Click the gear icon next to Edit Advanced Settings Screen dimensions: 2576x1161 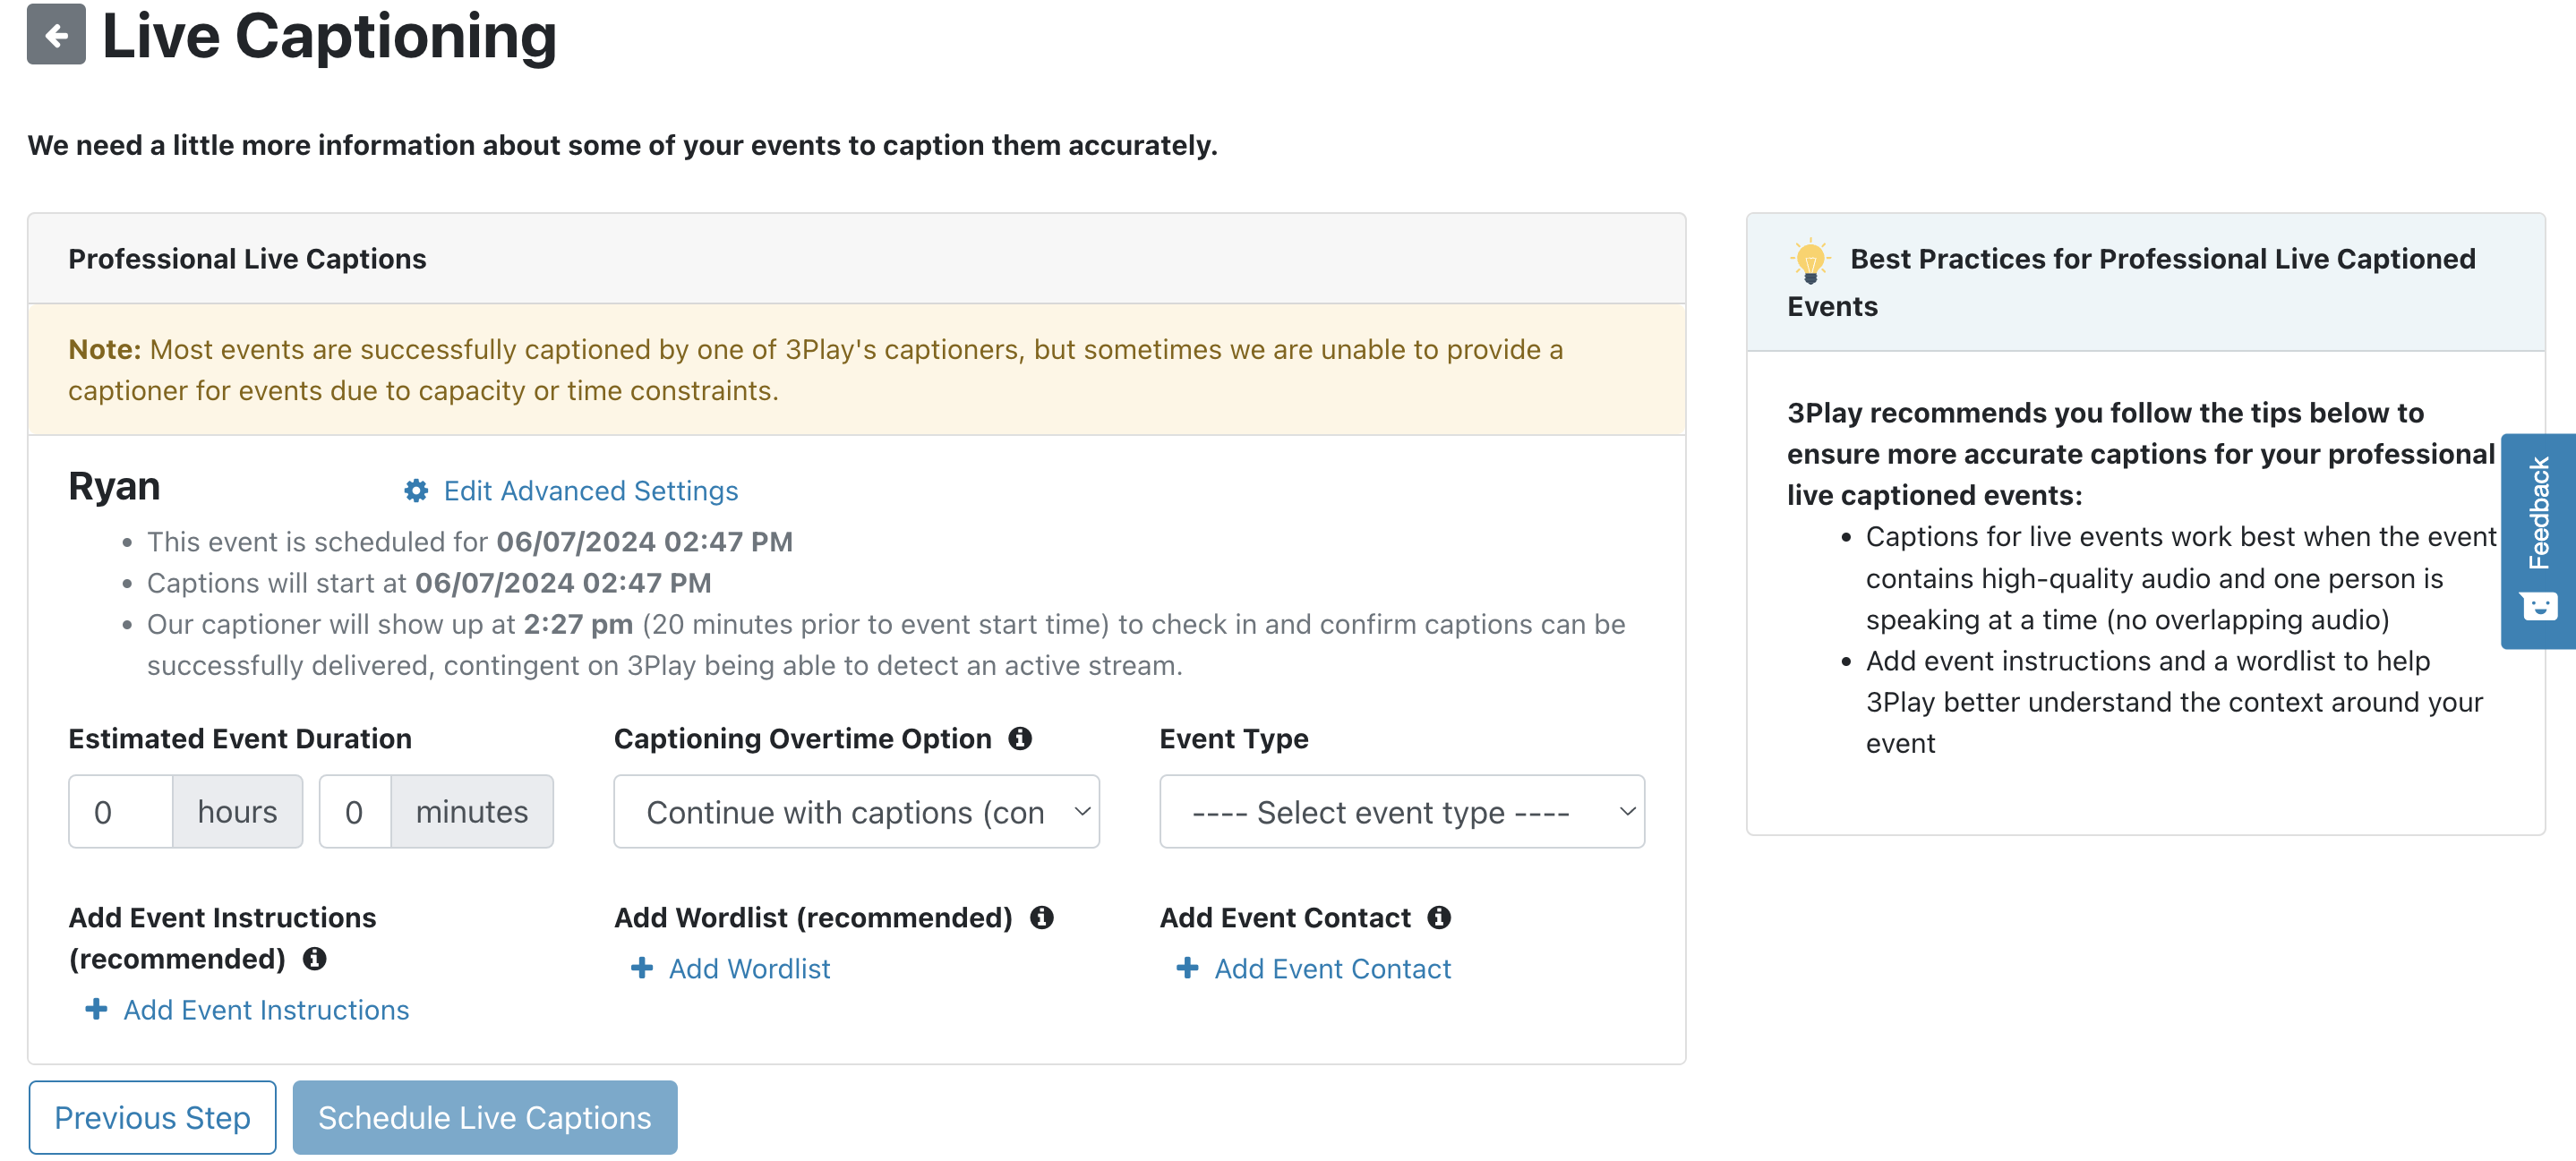(416, 490)
